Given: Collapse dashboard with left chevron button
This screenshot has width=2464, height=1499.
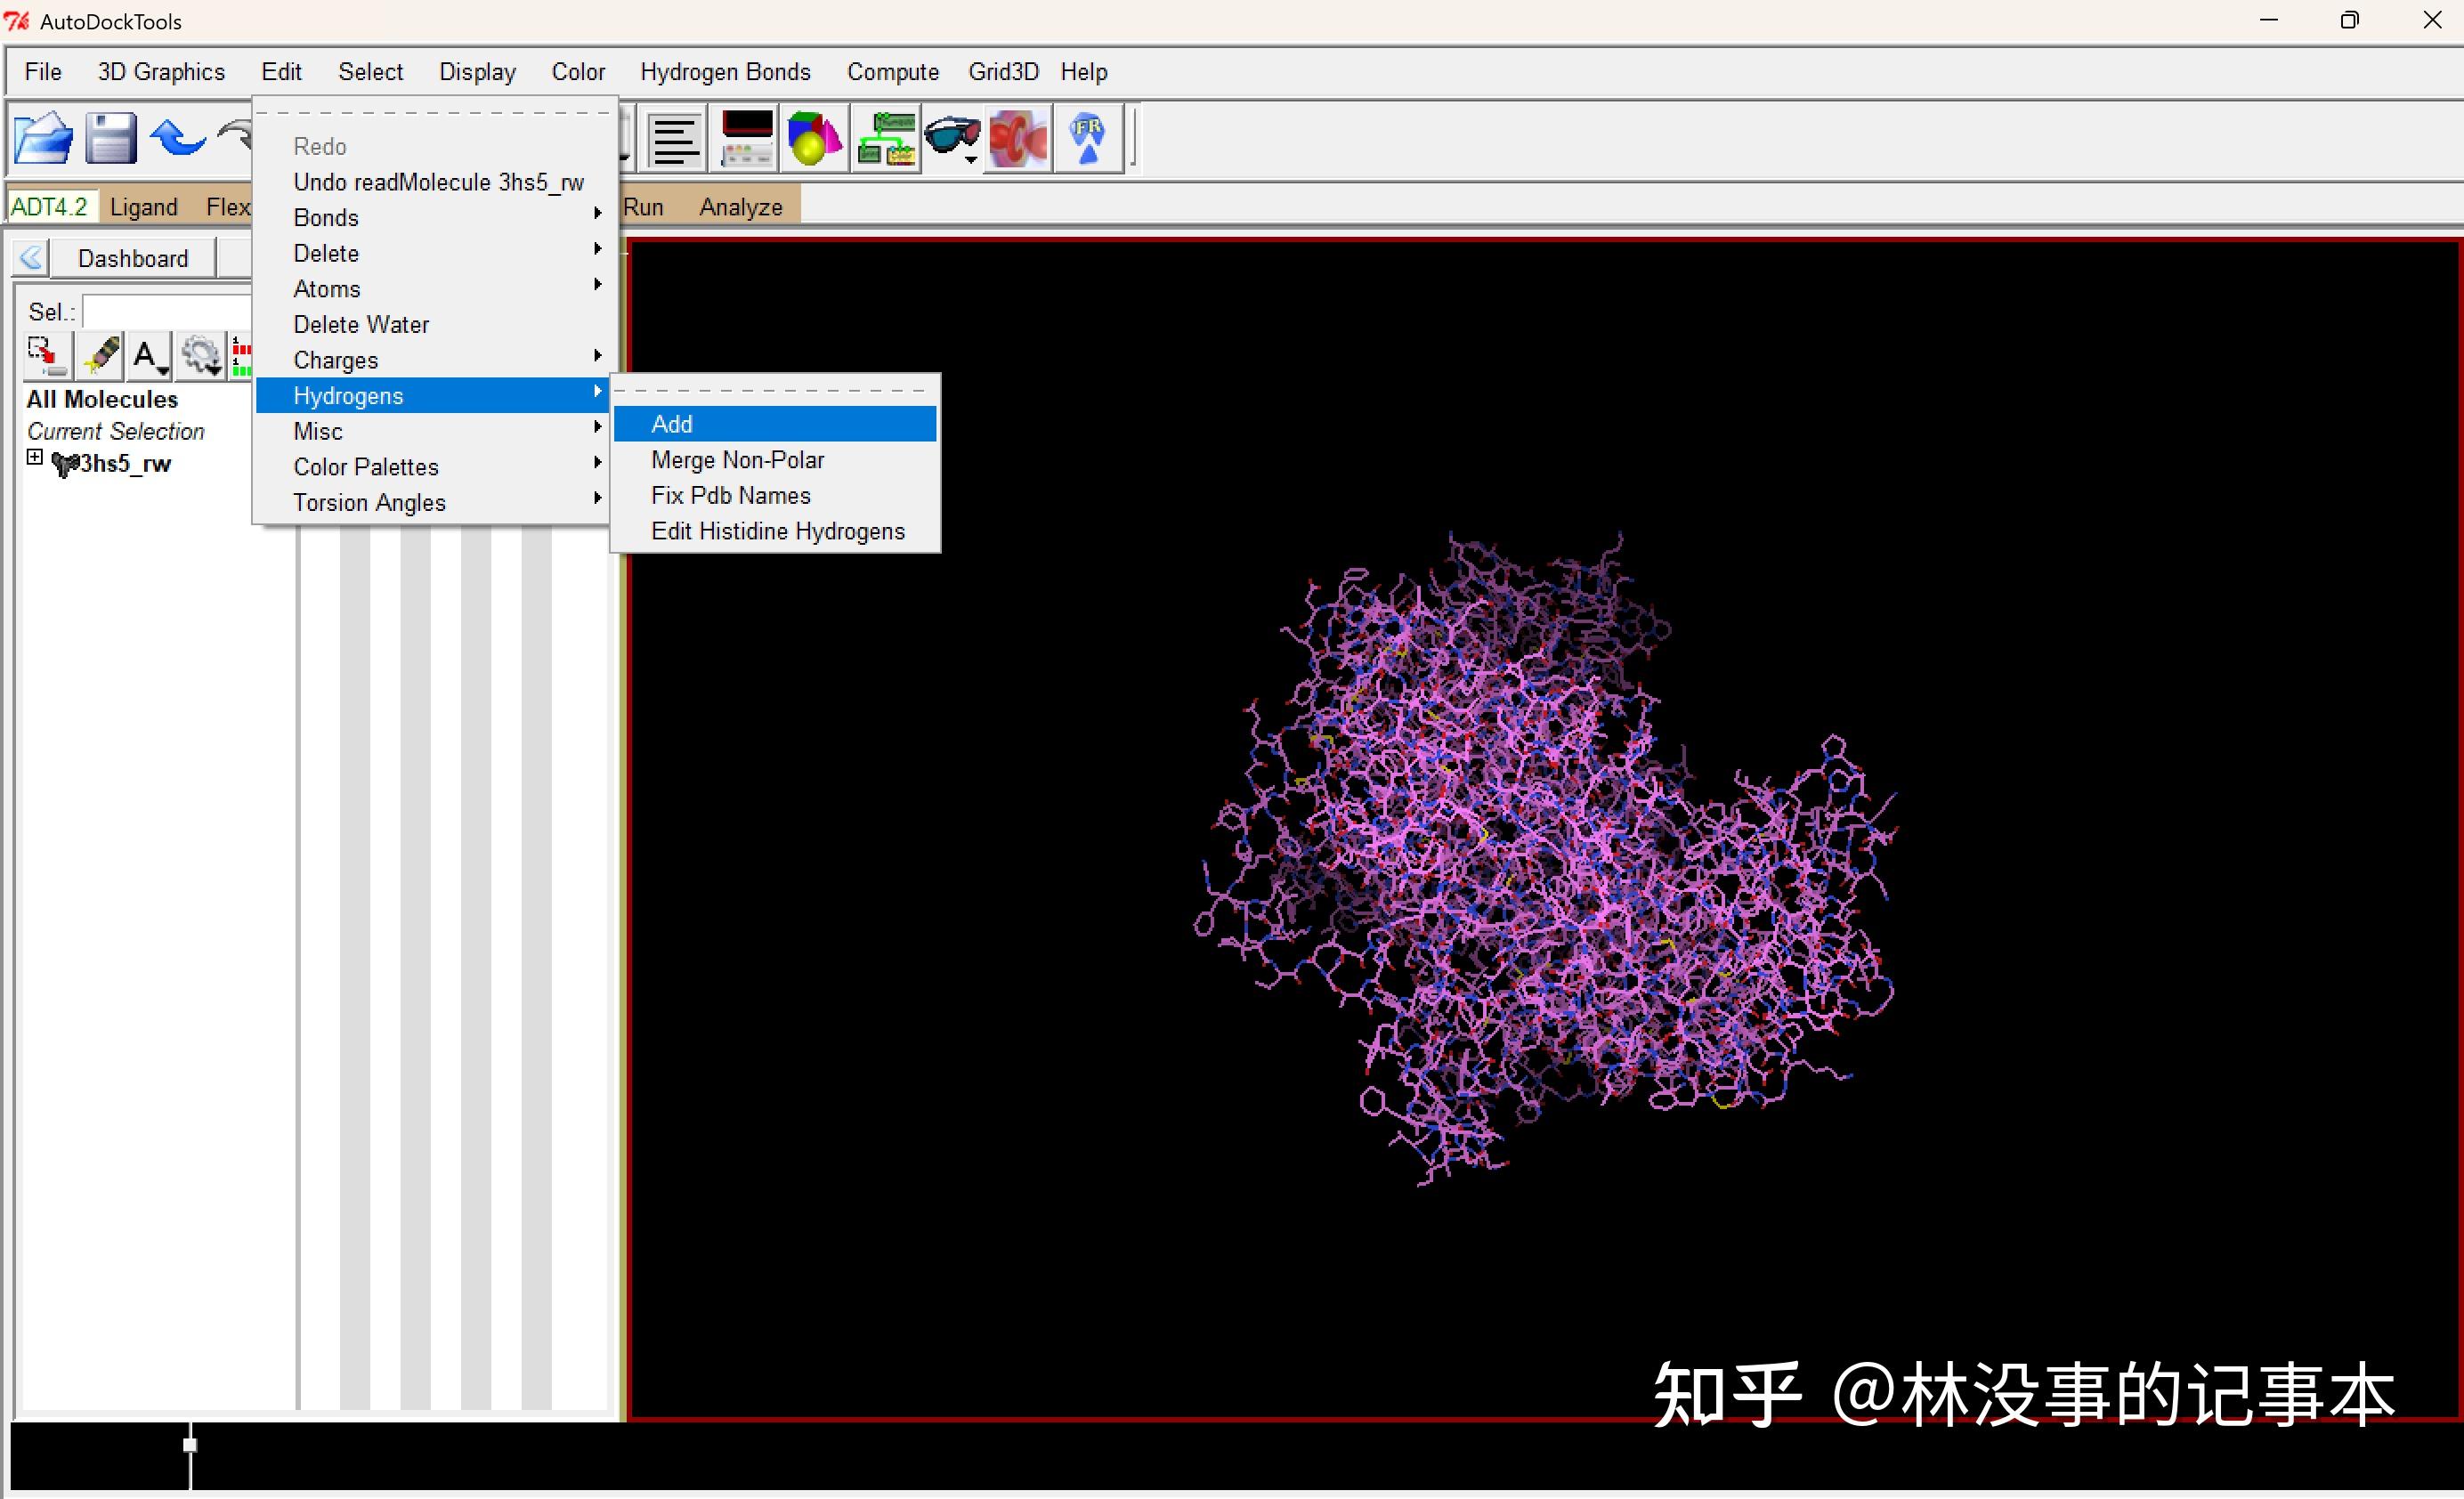Looking at the screenshot, I should coord(31,258).
